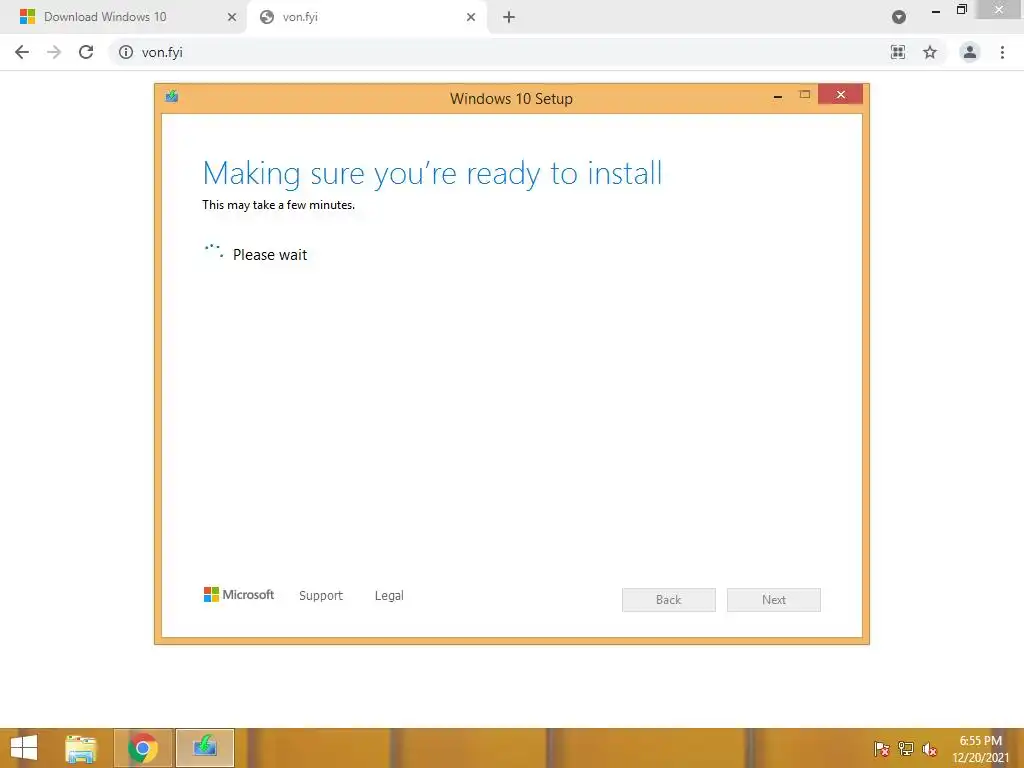Image resolution: width=1024 pixels, height=768 pixels.
Task: Click the Next button
Action: [x=774, y=600]
